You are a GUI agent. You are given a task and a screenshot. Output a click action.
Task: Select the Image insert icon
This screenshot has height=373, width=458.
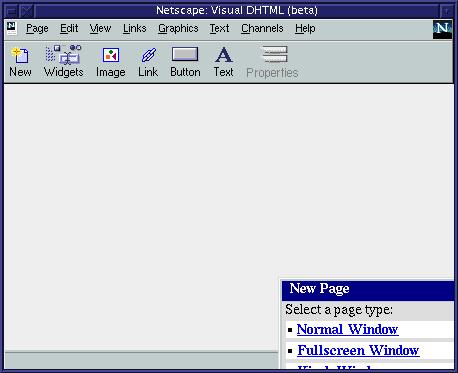tap(111, 55)
